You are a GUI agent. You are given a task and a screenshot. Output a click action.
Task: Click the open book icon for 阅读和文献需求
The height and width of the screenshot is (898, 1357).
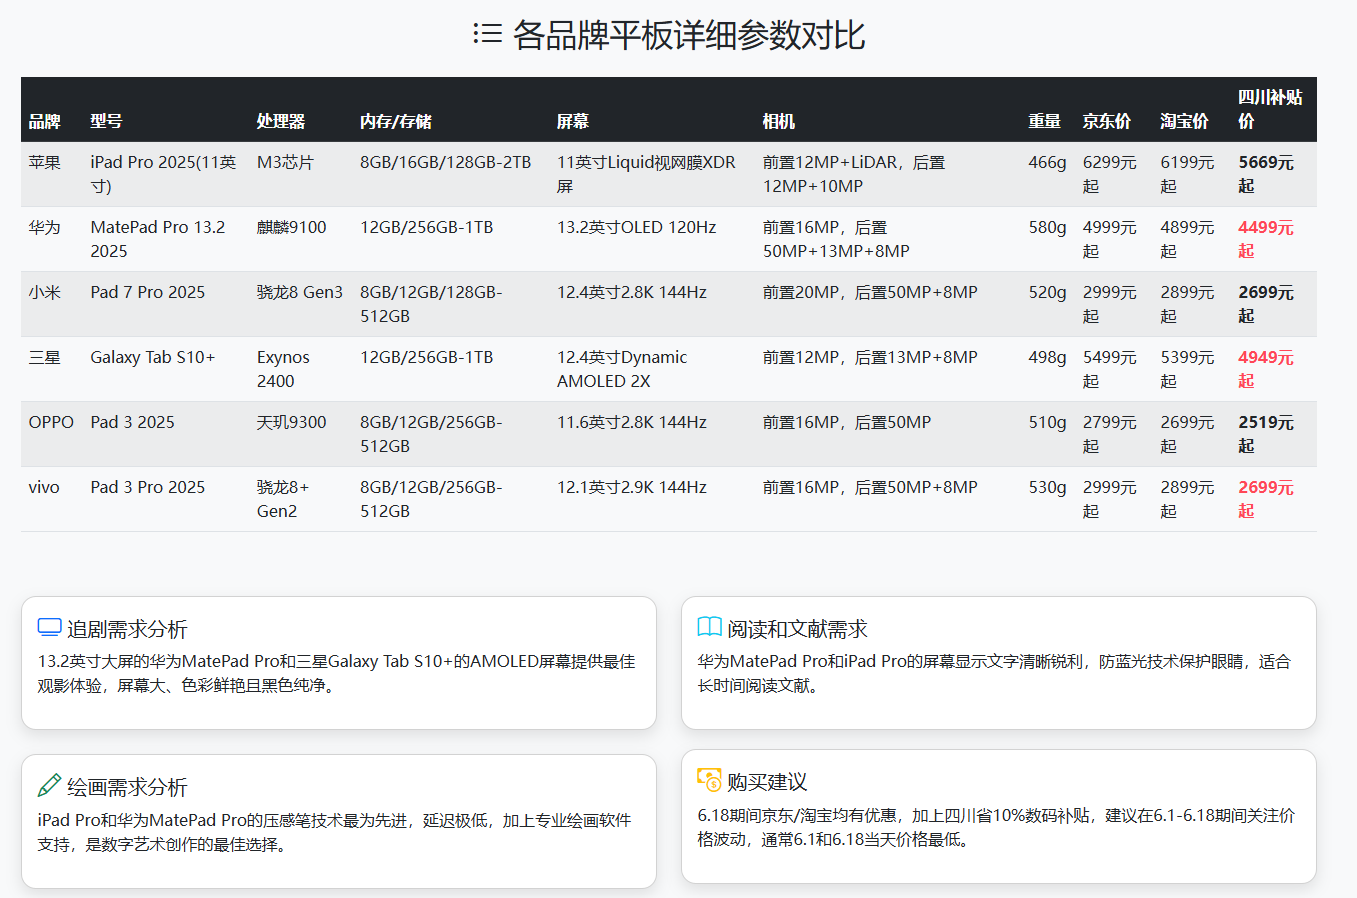(710, 627)
